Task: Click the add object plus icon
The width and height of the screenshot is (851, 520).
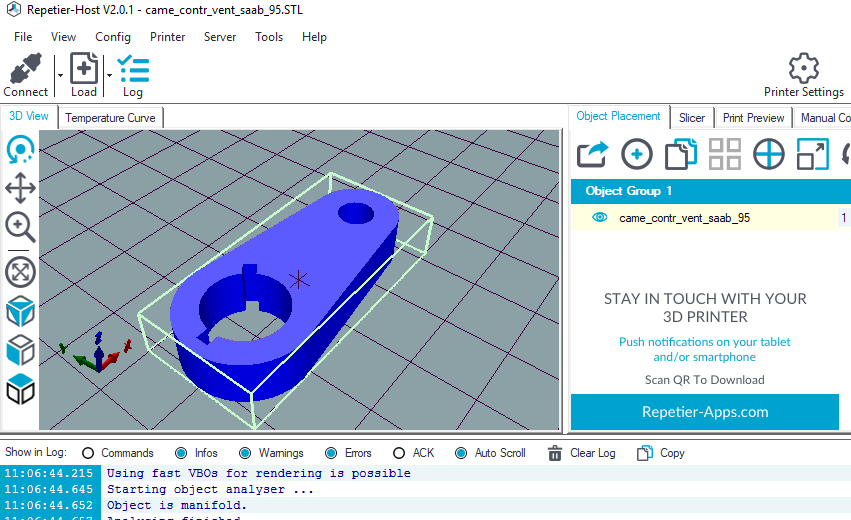Action: 637,154
